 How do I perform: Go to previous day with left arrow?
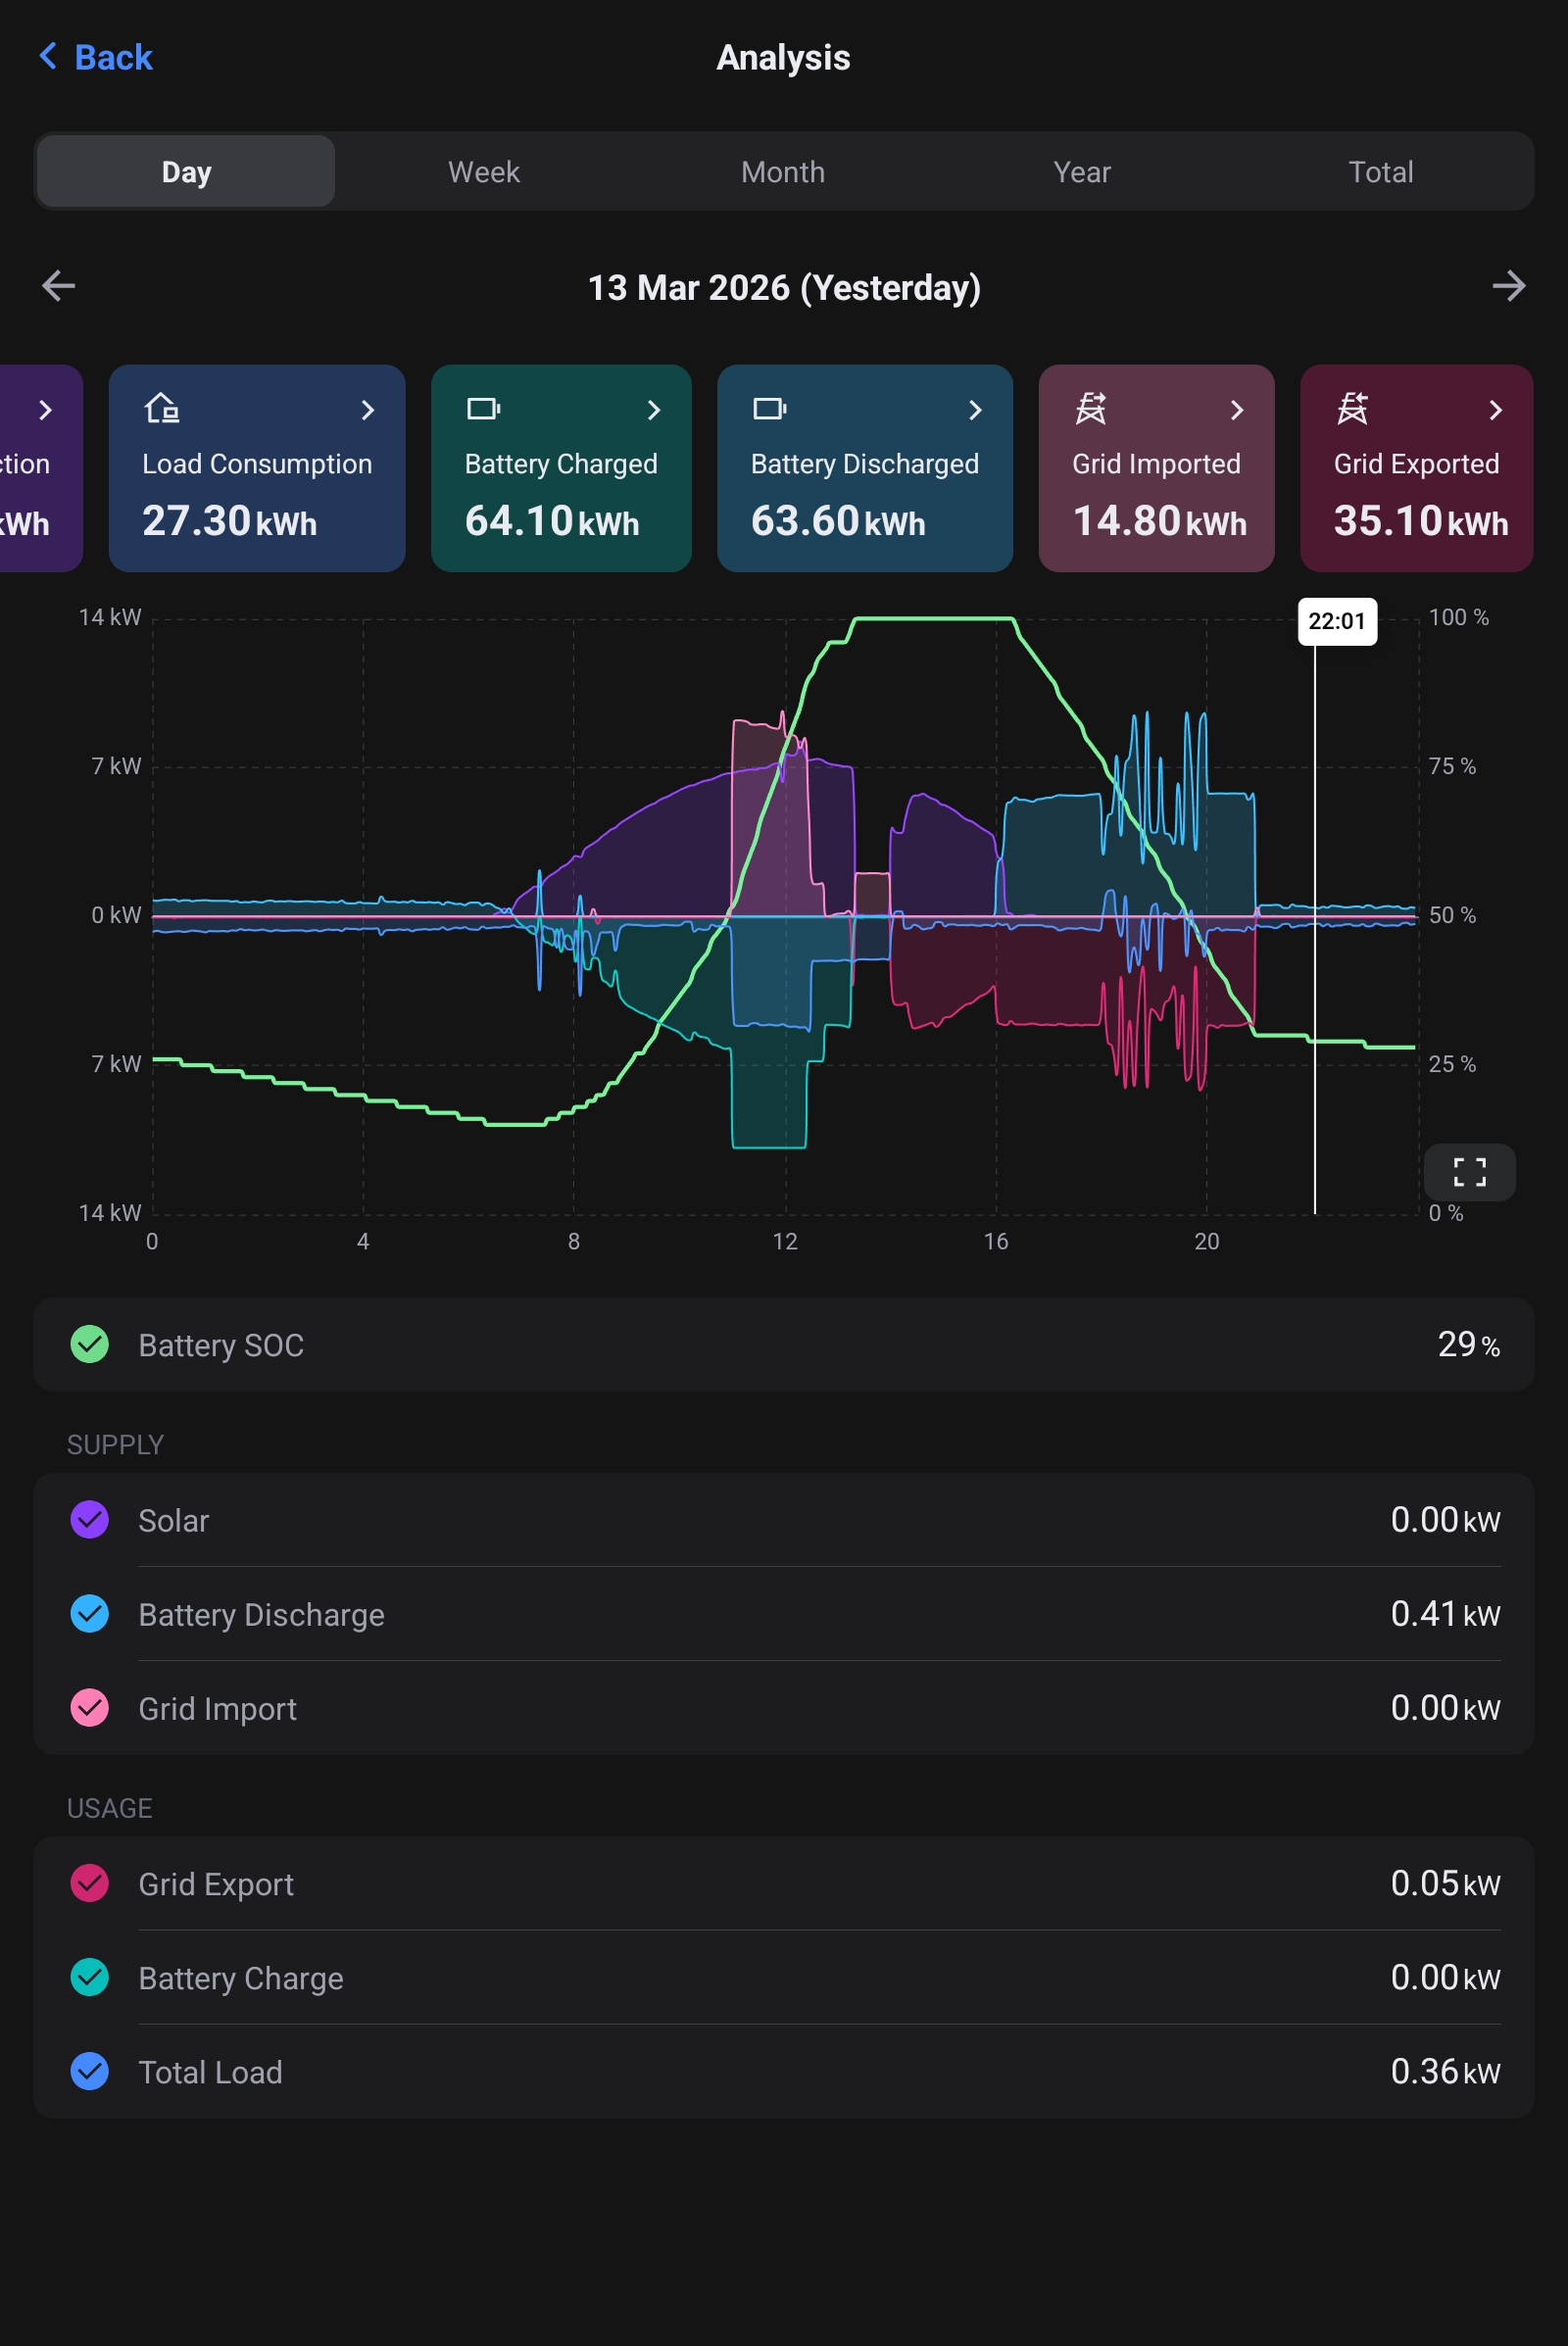point(58,286)
